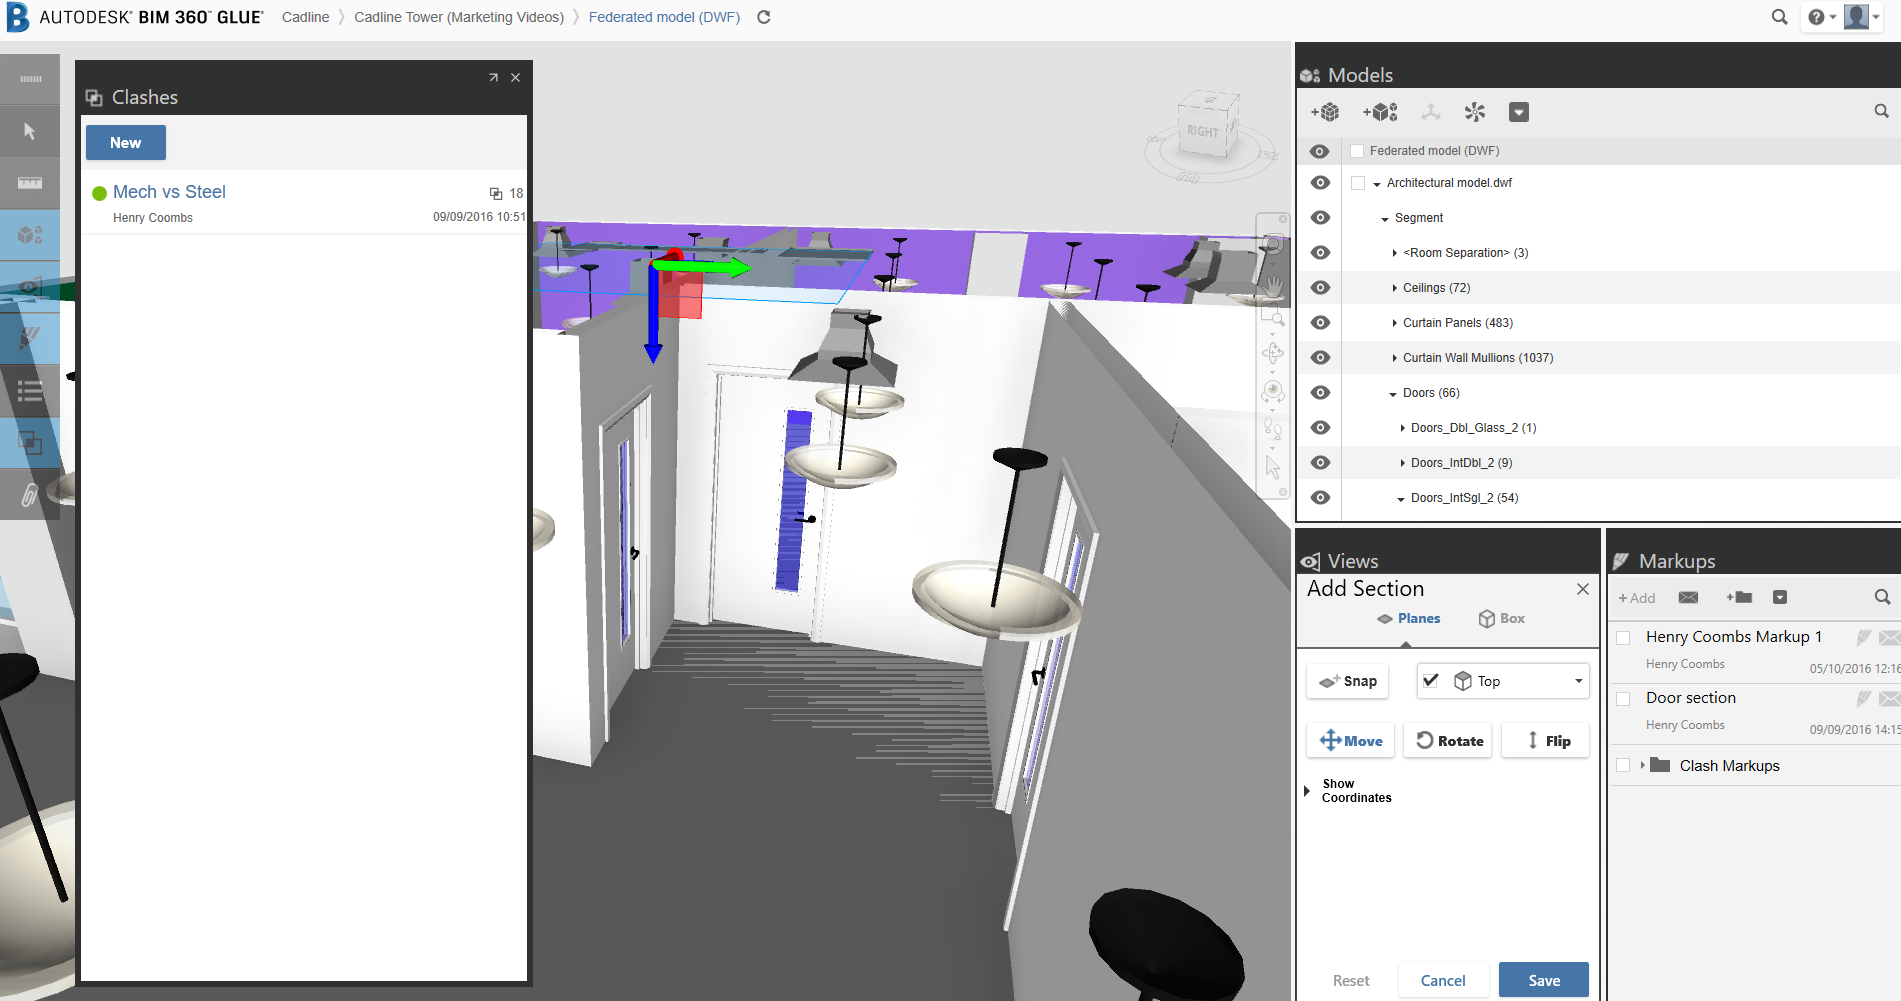Collapse the Doors (66) node

click(x=1393, y=394)
